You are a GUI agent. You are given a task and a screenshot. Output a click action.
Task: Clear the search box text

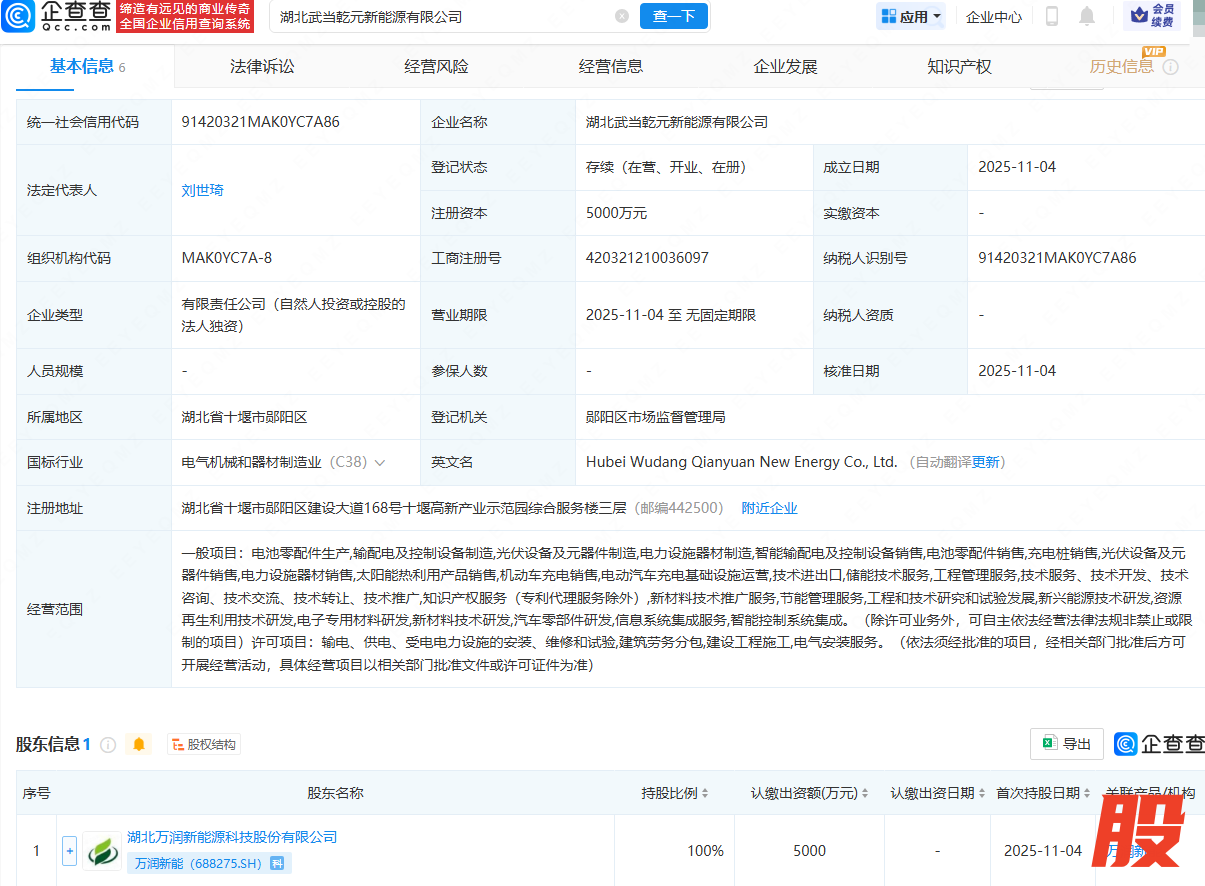(x=622, y=16)
